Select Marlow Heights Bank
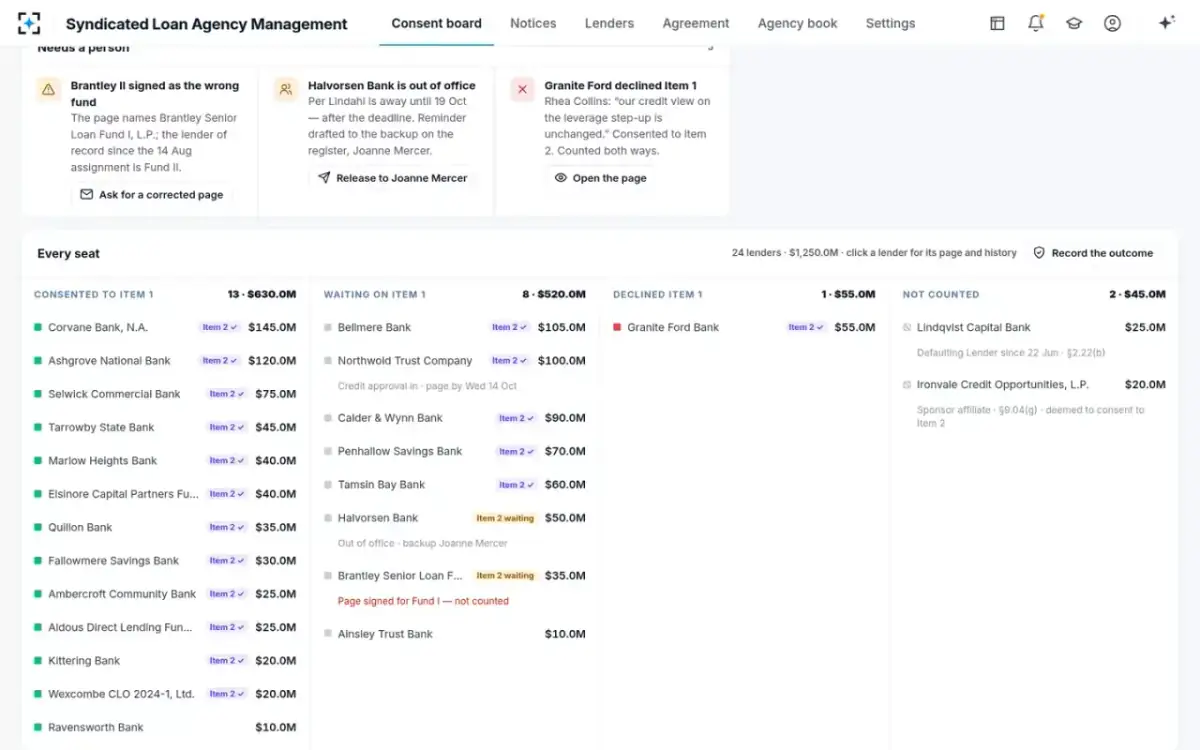Image resolution: width=1200 pixels, height=750 pixels. coord(165,461)
